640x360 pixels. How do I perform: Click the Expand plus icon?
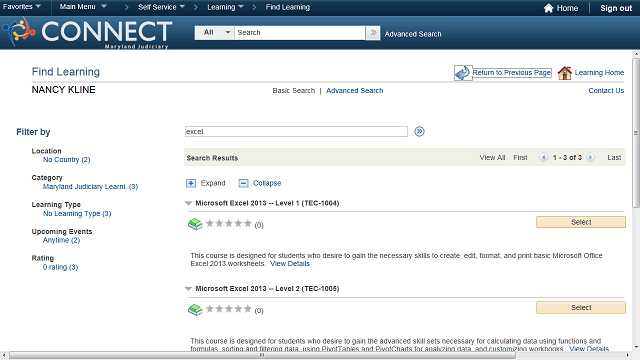tap(191, 183)
